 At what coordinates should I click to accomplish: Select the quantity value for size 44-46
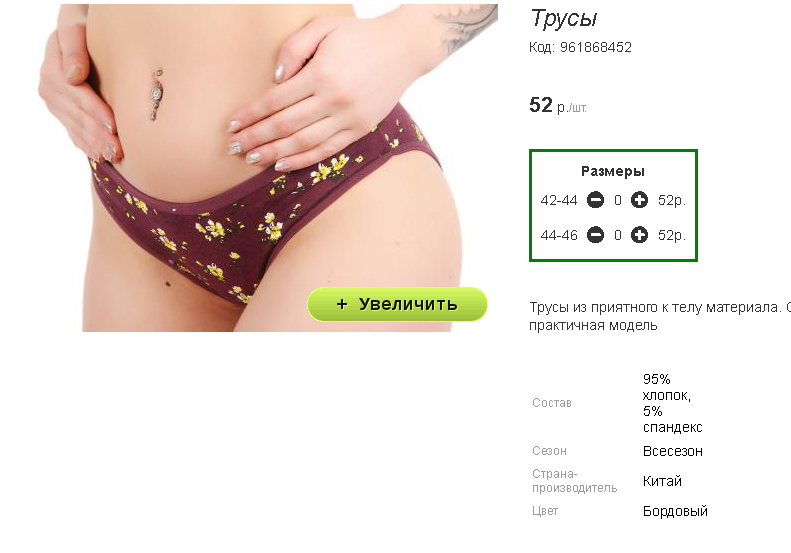coord(617,235)
